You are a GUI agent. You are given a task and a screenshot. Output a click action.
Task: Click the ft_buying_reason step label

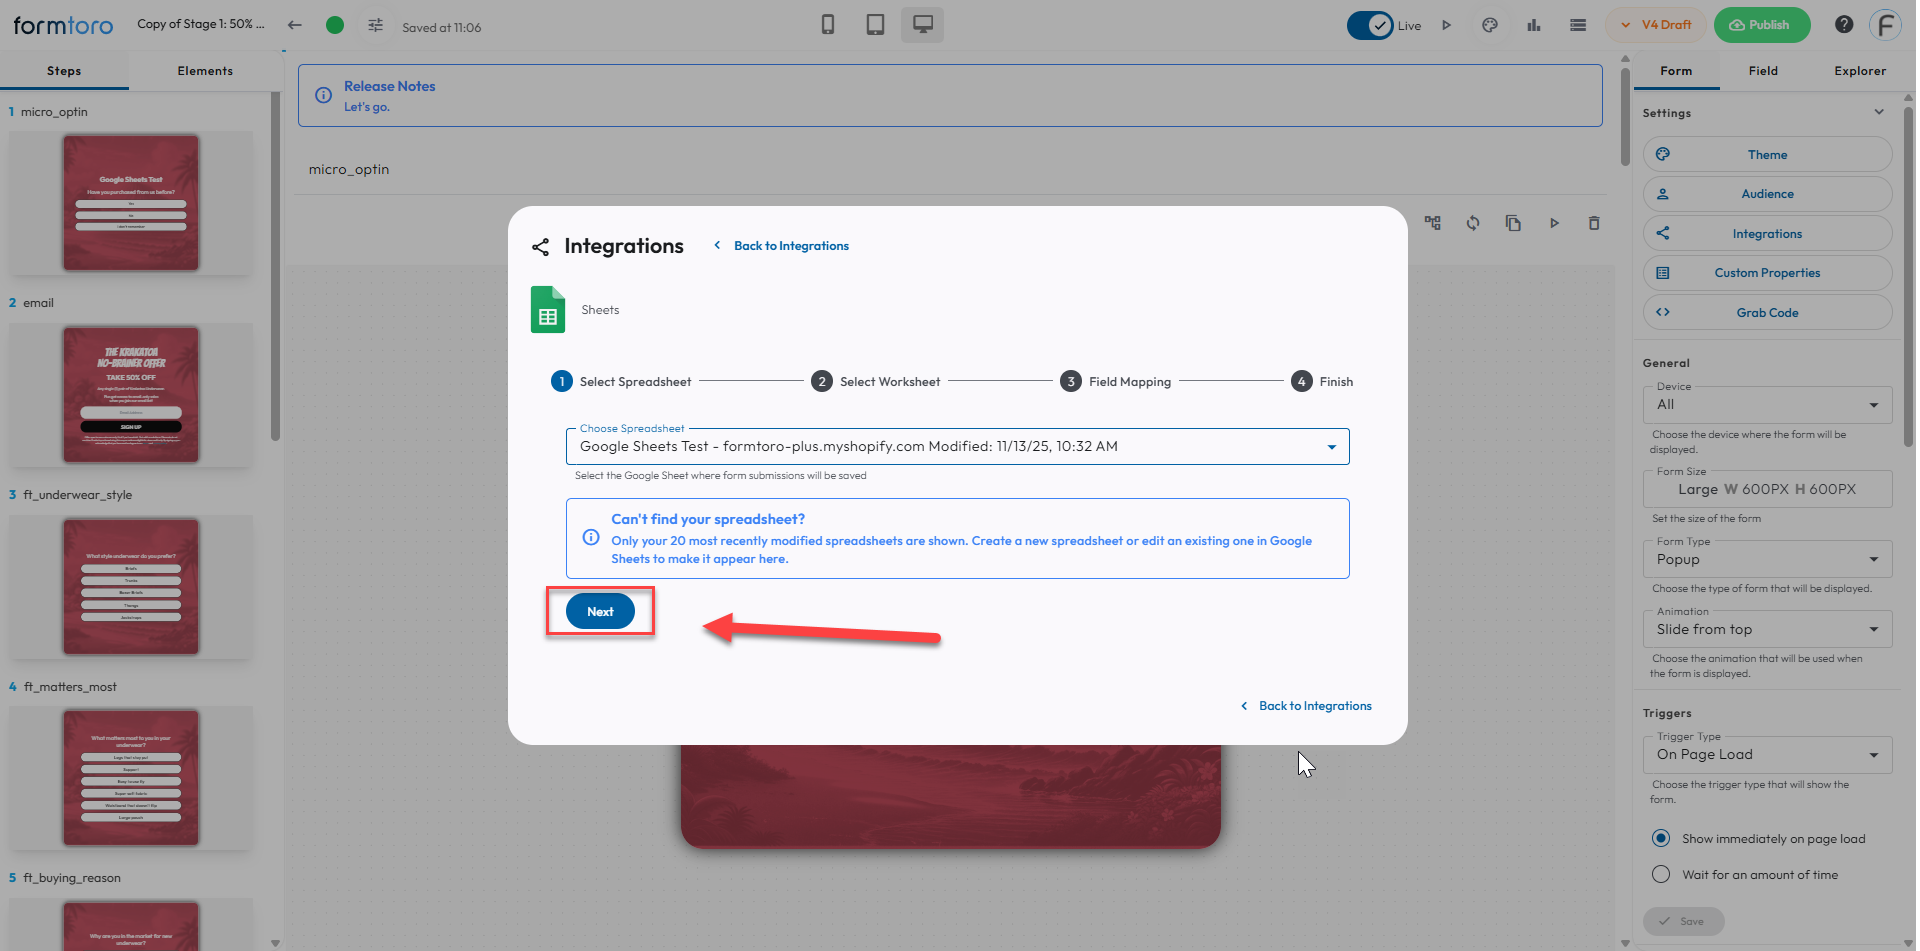[x=72, y=878]
